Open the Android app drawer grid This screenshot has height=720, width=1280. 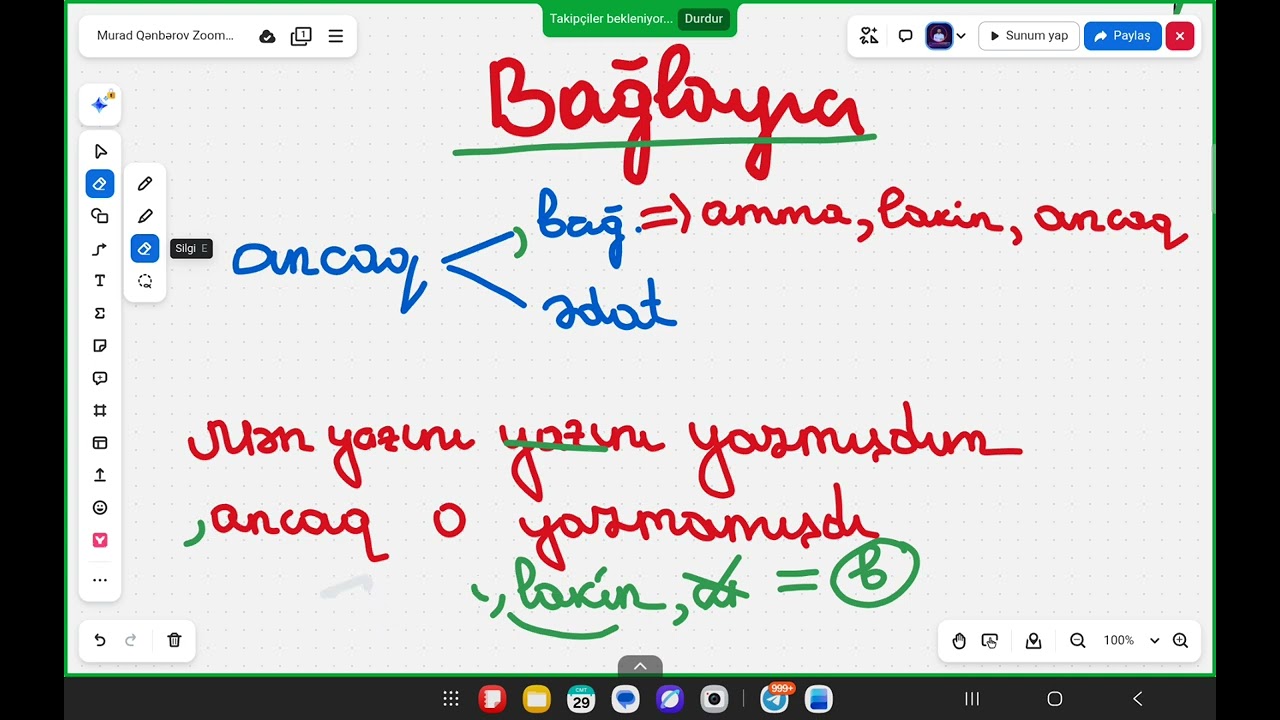(x=451, y=699)
